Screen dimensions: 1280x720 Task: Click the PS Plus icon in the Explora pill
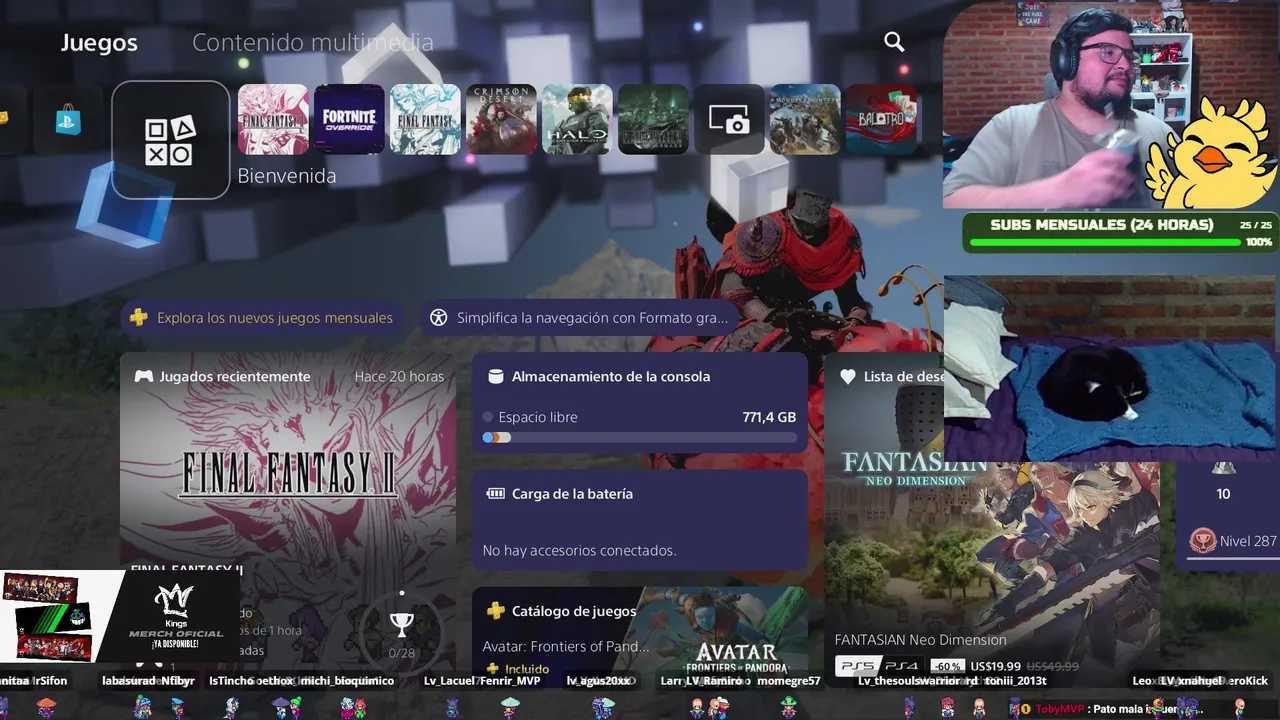point(140,318)
